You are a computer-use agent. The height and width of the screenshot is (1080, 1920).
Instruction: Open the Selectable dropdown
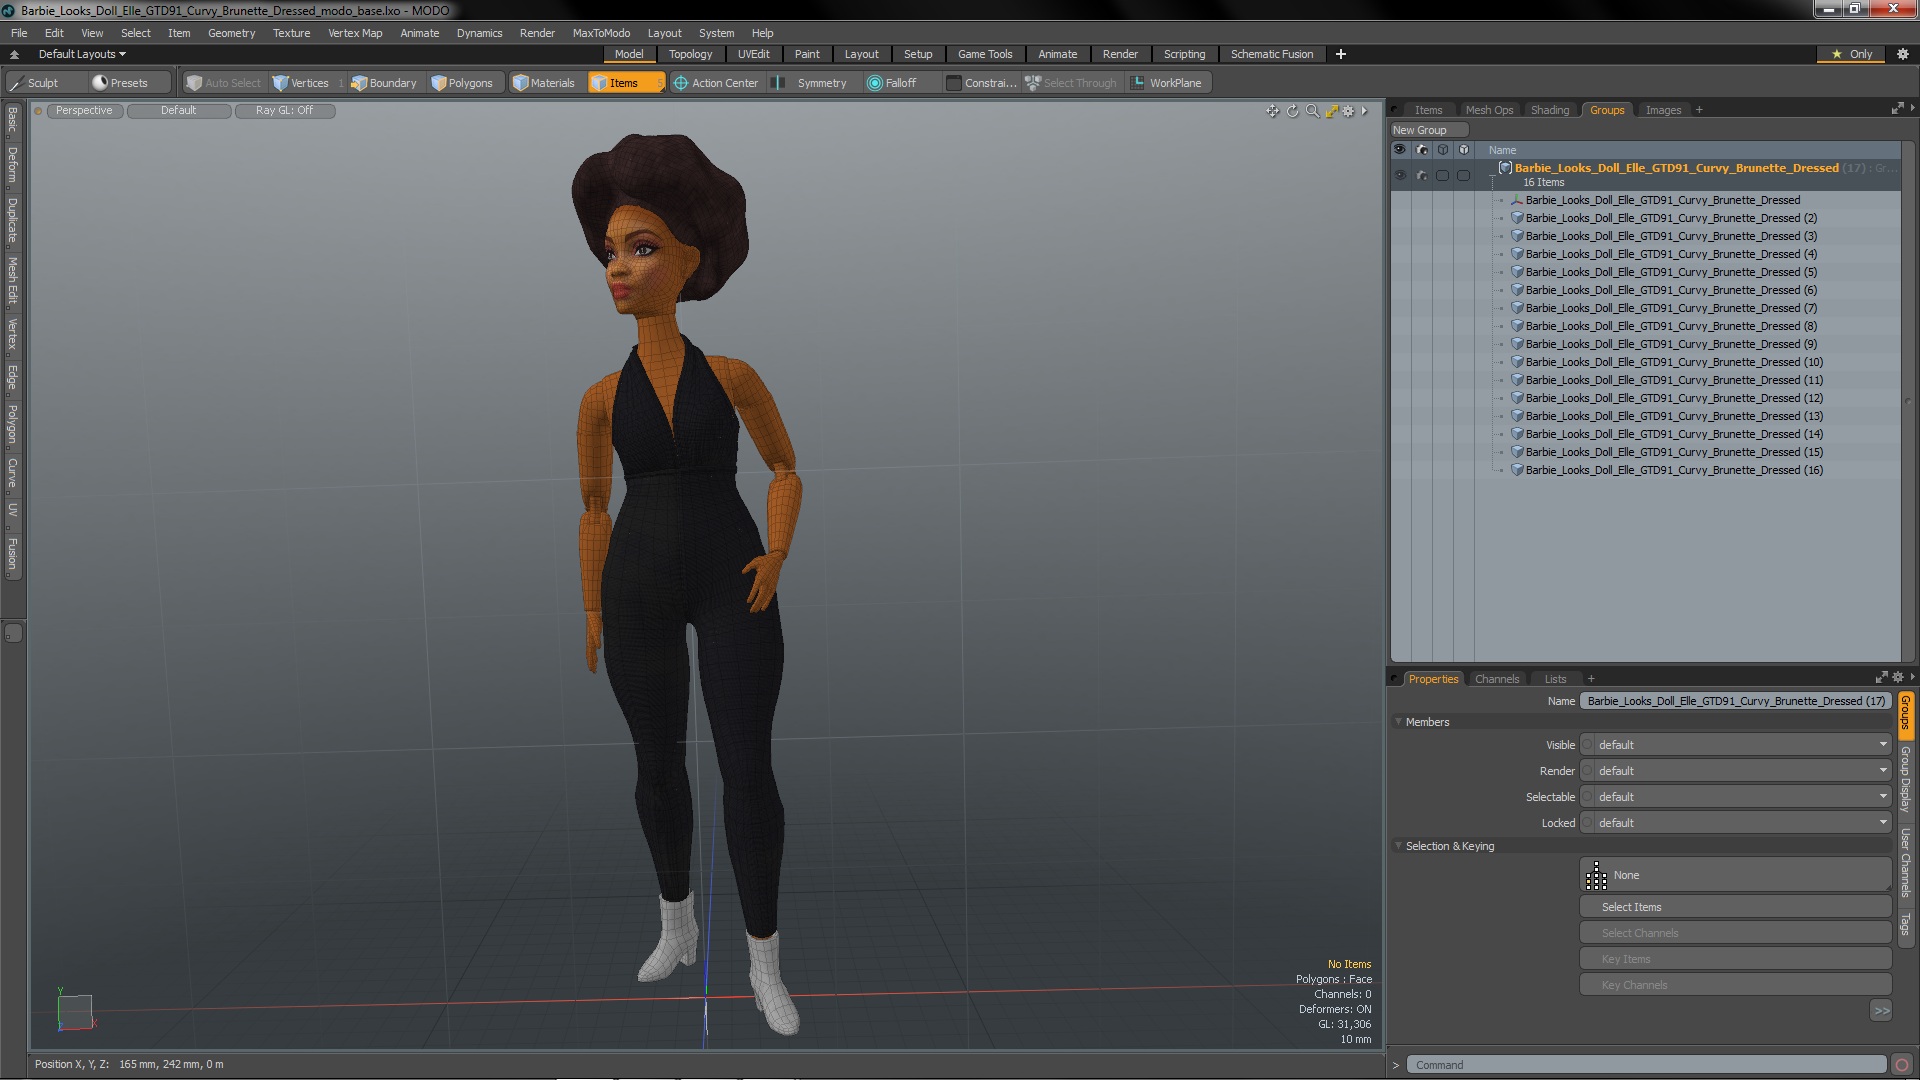(x=1741, y=797)
